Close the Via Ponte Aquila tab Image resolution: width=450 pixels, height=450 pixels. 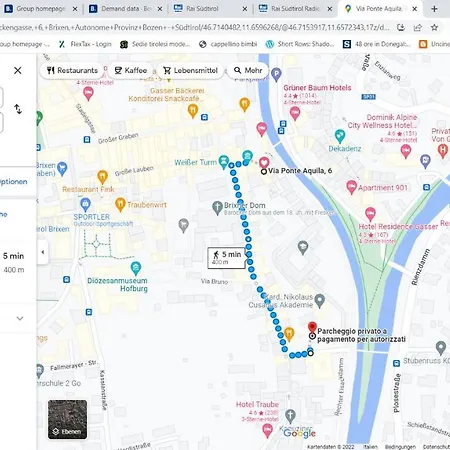coord(414,9)
